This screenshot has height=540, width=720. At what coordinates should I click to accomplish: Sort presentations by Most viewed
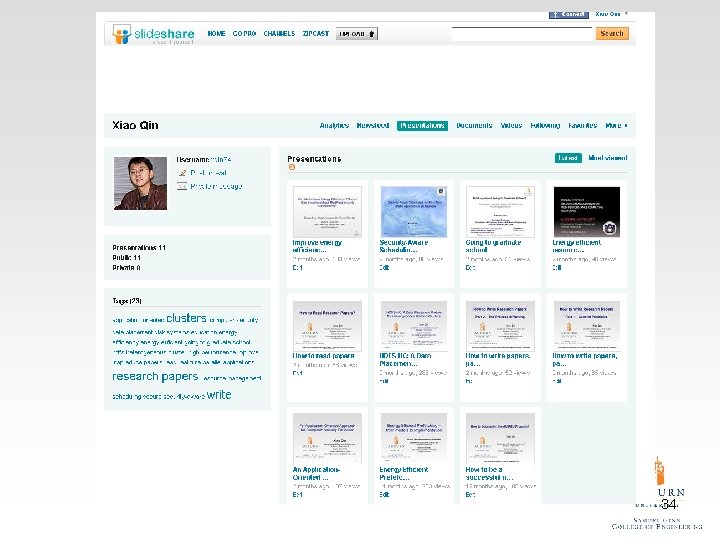tap(608, 158)
